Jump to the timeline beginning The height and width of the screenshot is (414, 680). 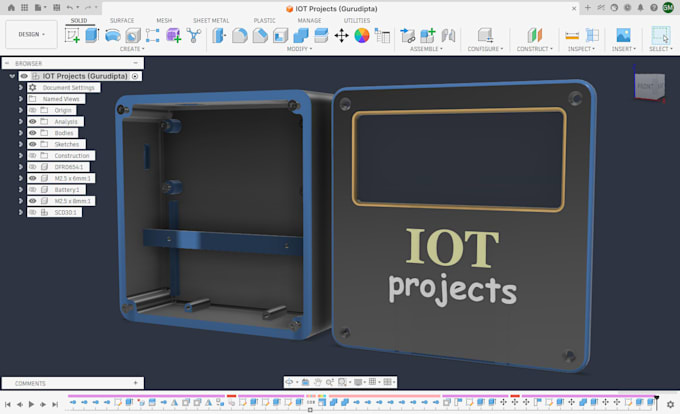(8, 404)
